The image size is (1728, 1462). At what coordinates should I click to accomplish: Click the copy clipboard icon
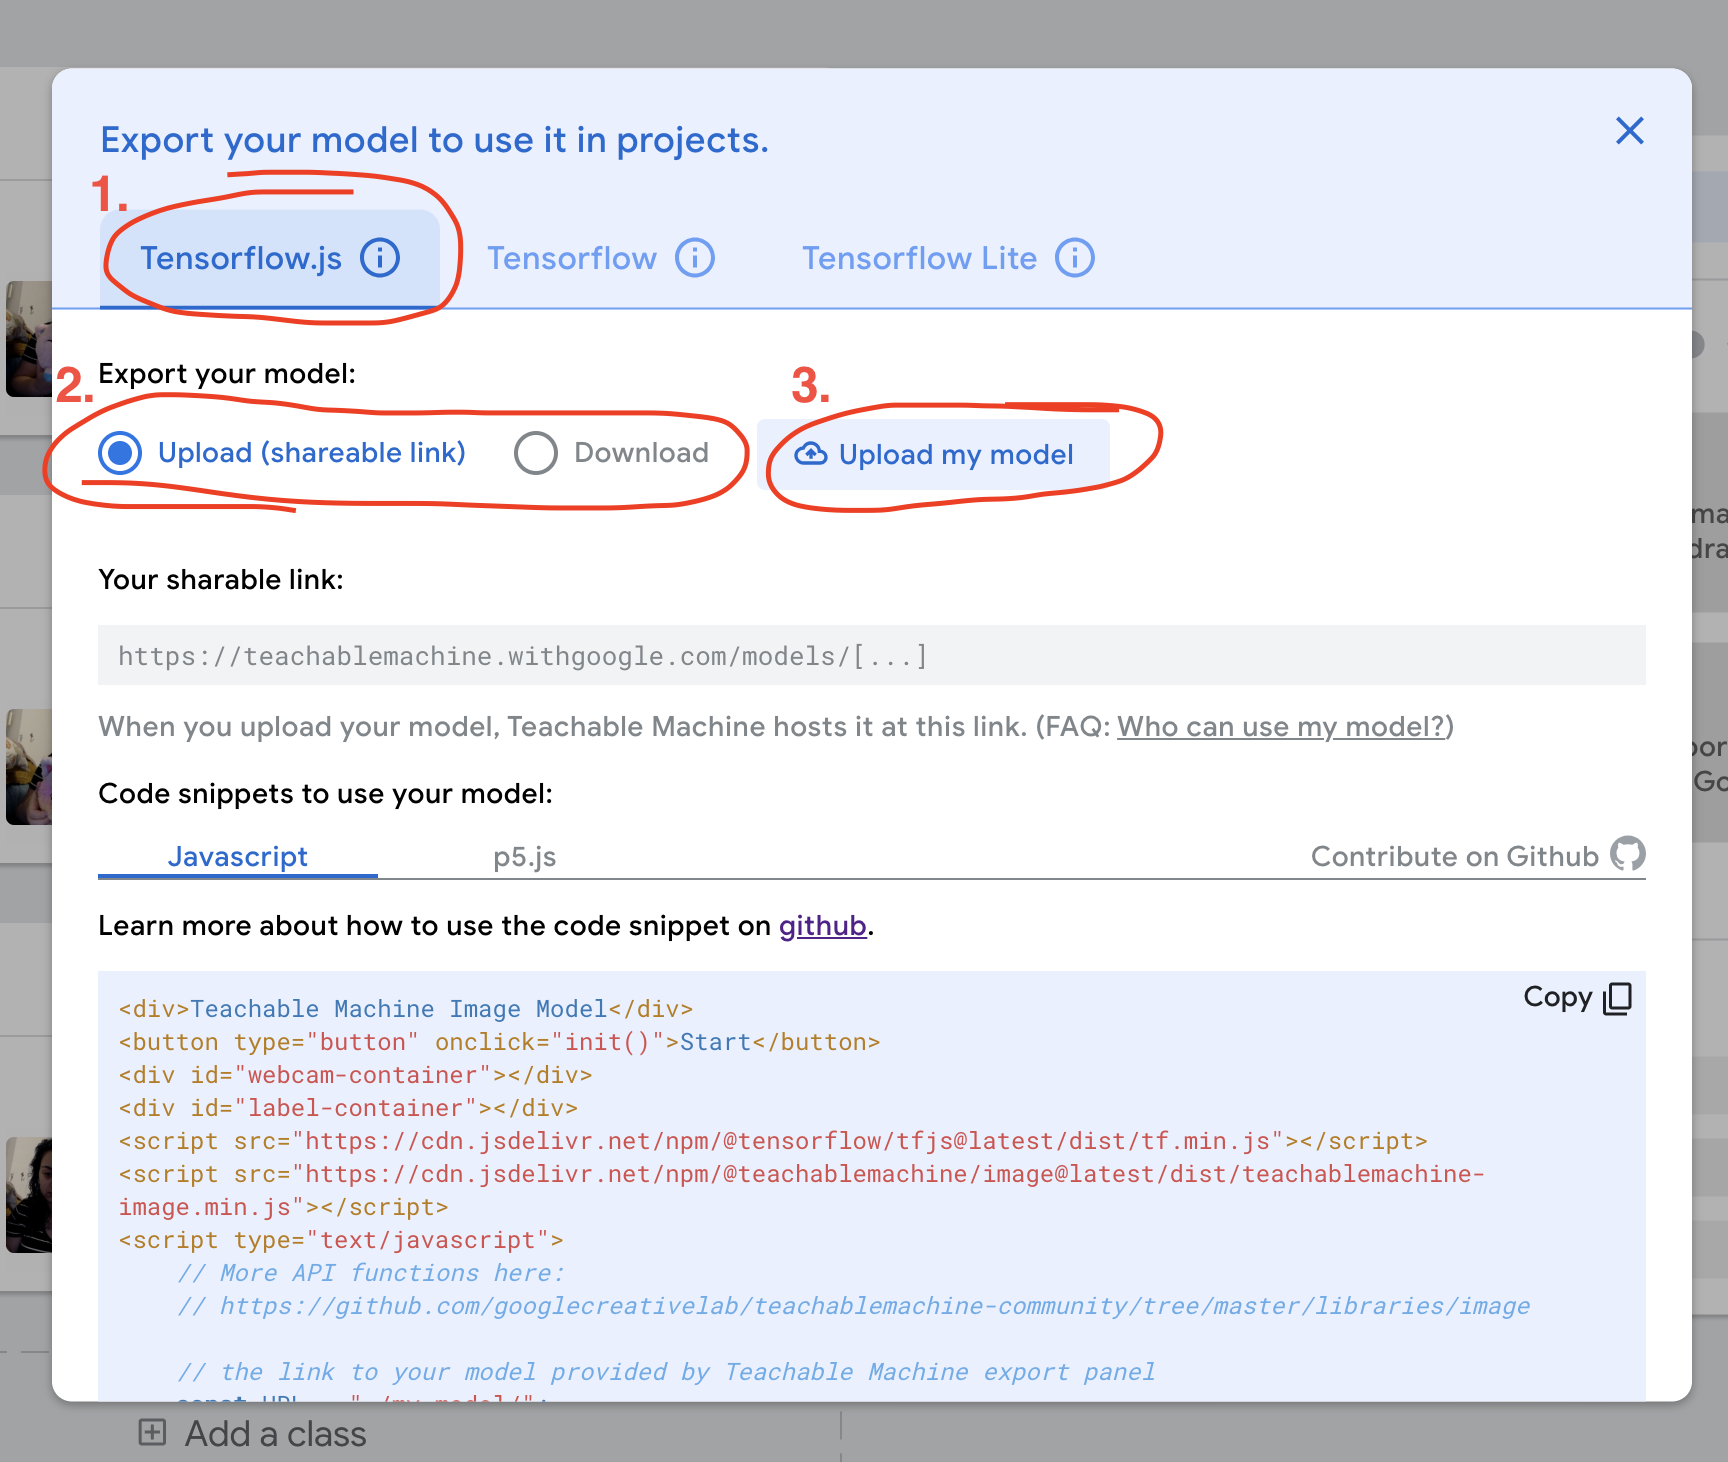pos(1617,998)
